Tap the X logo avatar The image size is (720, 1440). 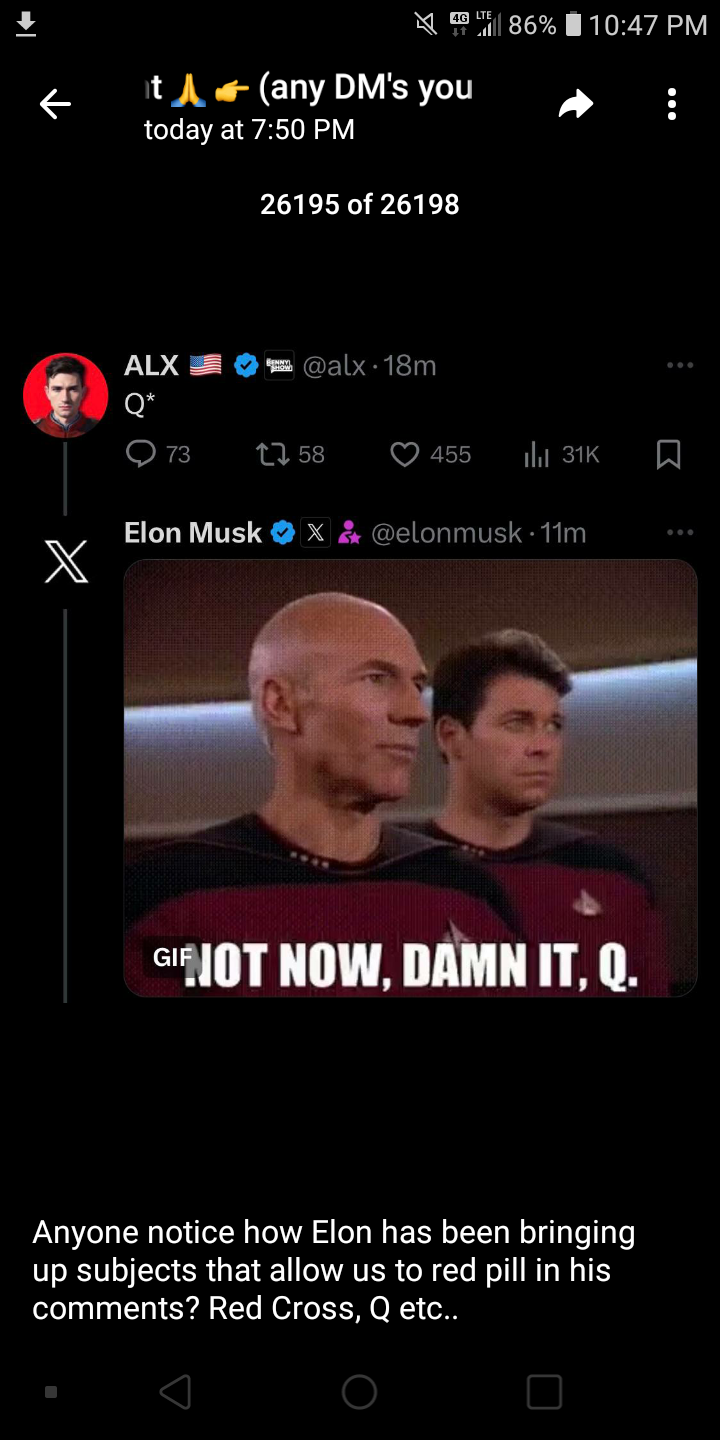tap(65, 562)
